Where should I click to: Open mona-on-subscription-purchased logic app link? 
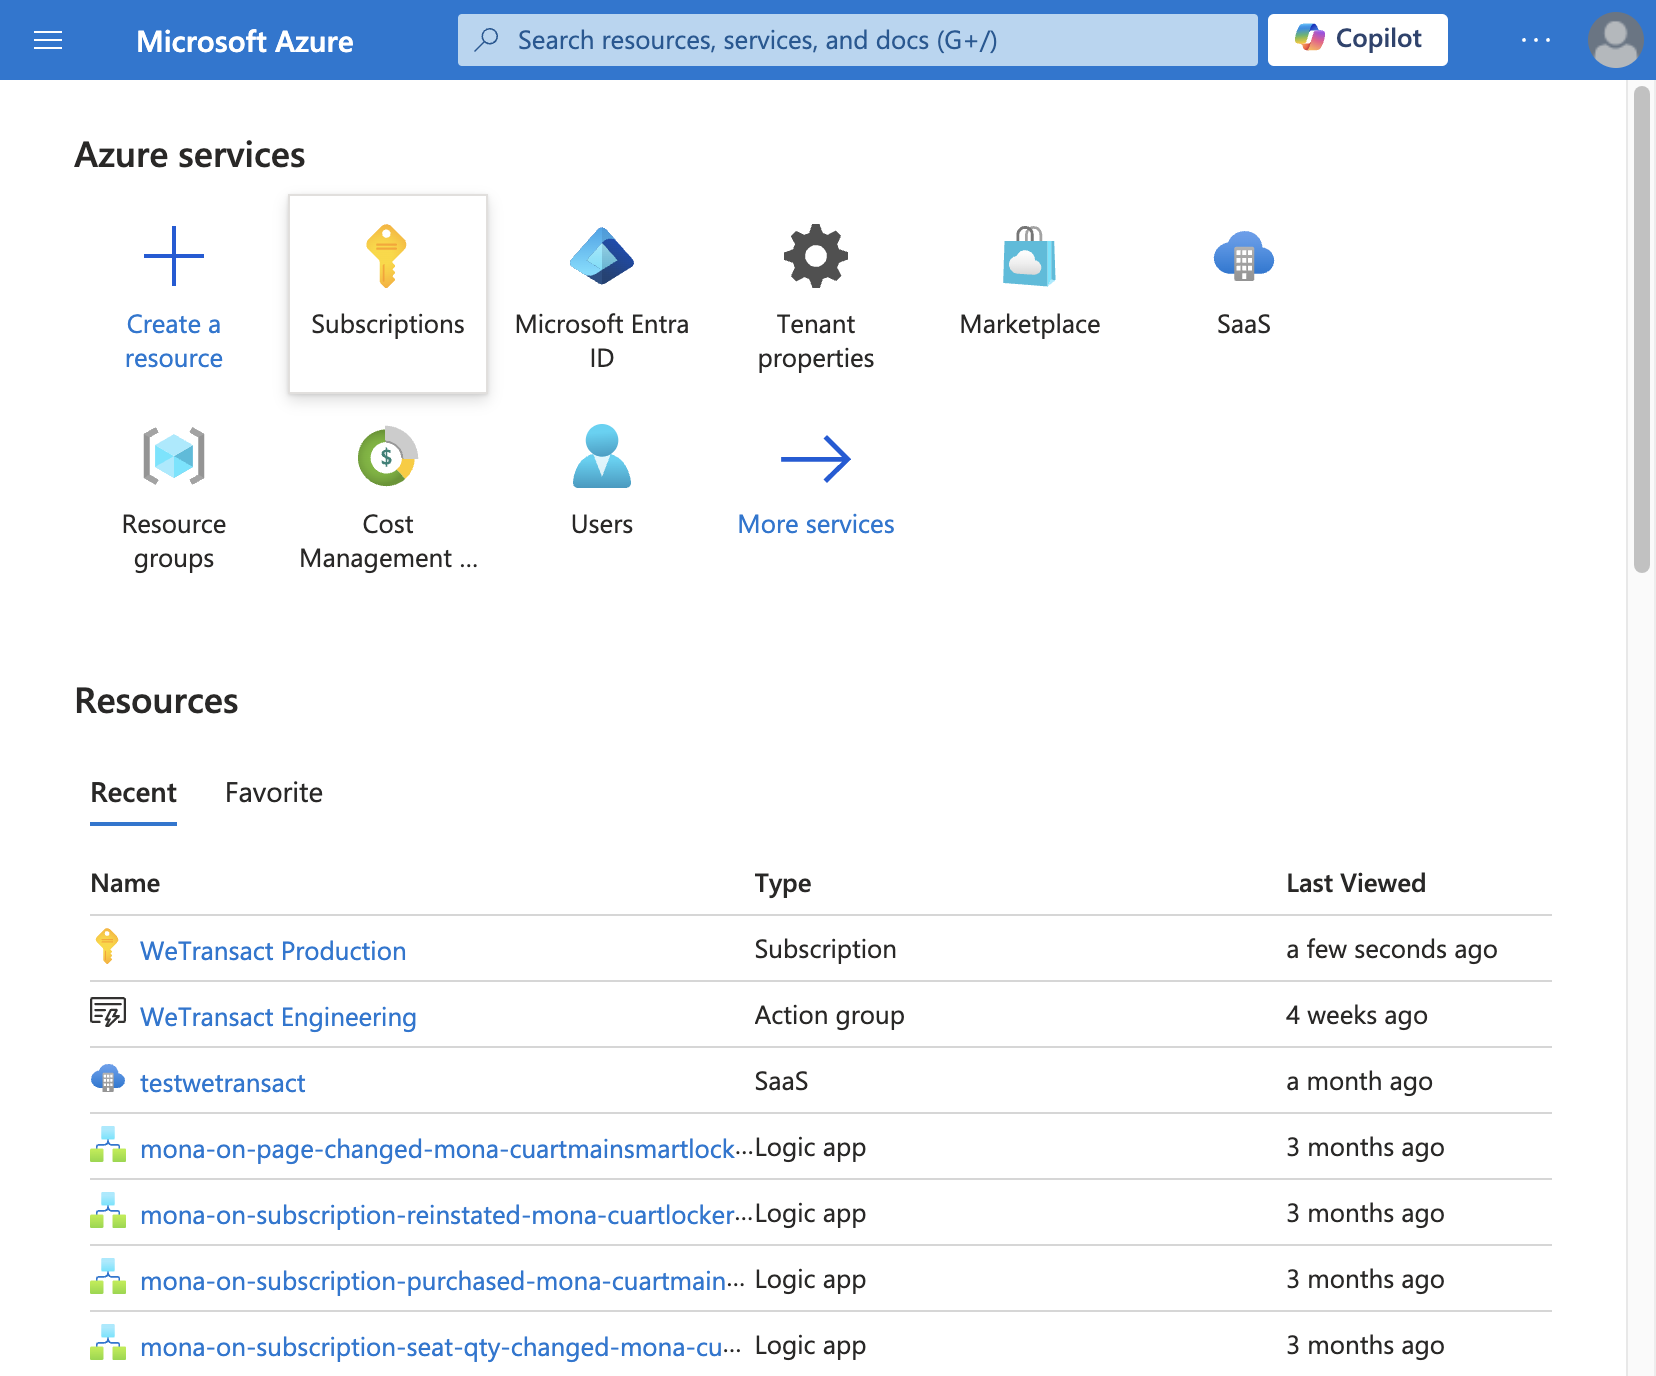click(x=443, y=1281)
